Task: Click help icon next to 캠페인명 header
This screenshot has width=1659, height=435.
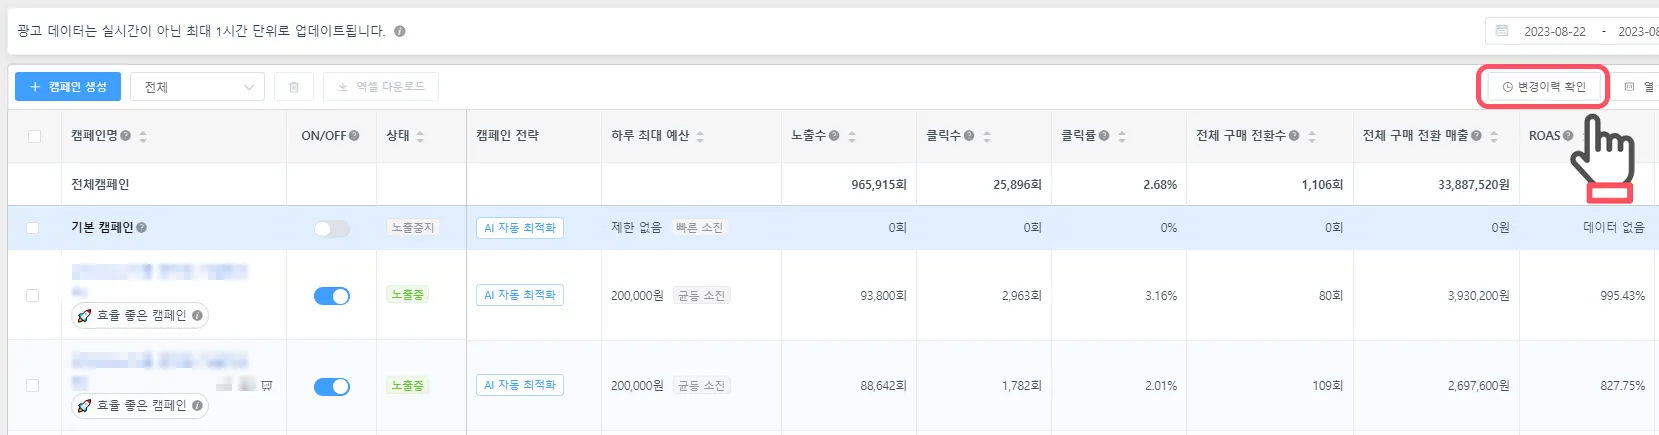Action: tap(126, 136)
